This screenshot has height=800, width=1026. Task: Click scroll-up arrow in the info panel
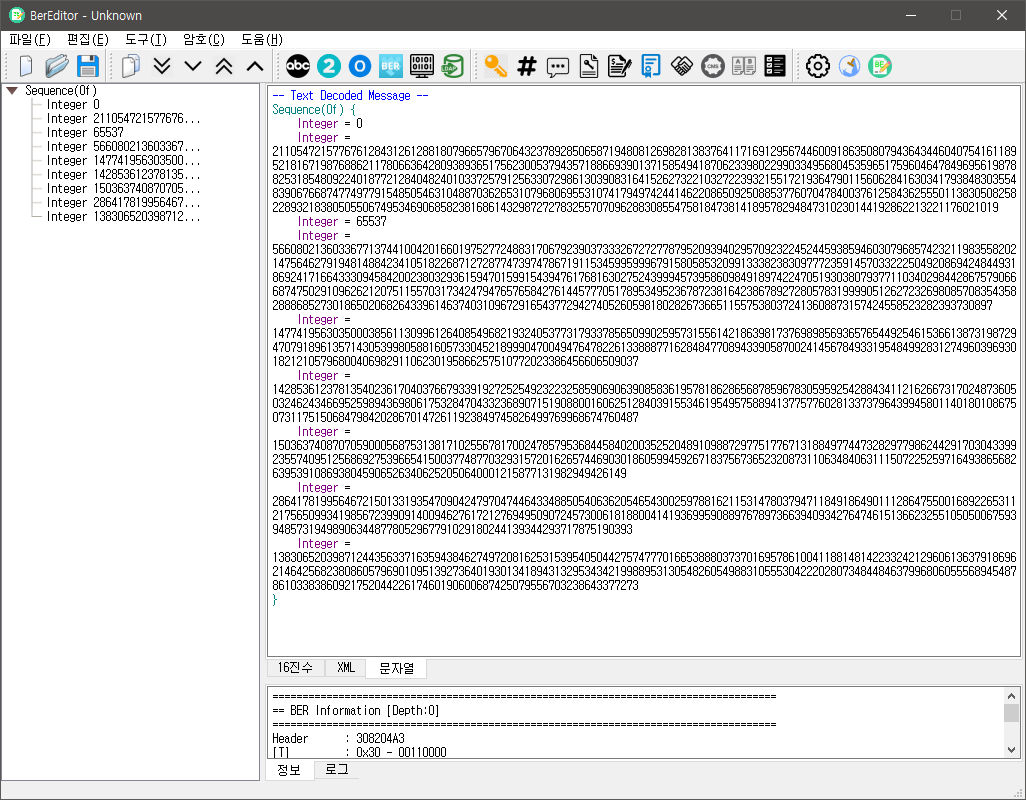(1012, 696)
